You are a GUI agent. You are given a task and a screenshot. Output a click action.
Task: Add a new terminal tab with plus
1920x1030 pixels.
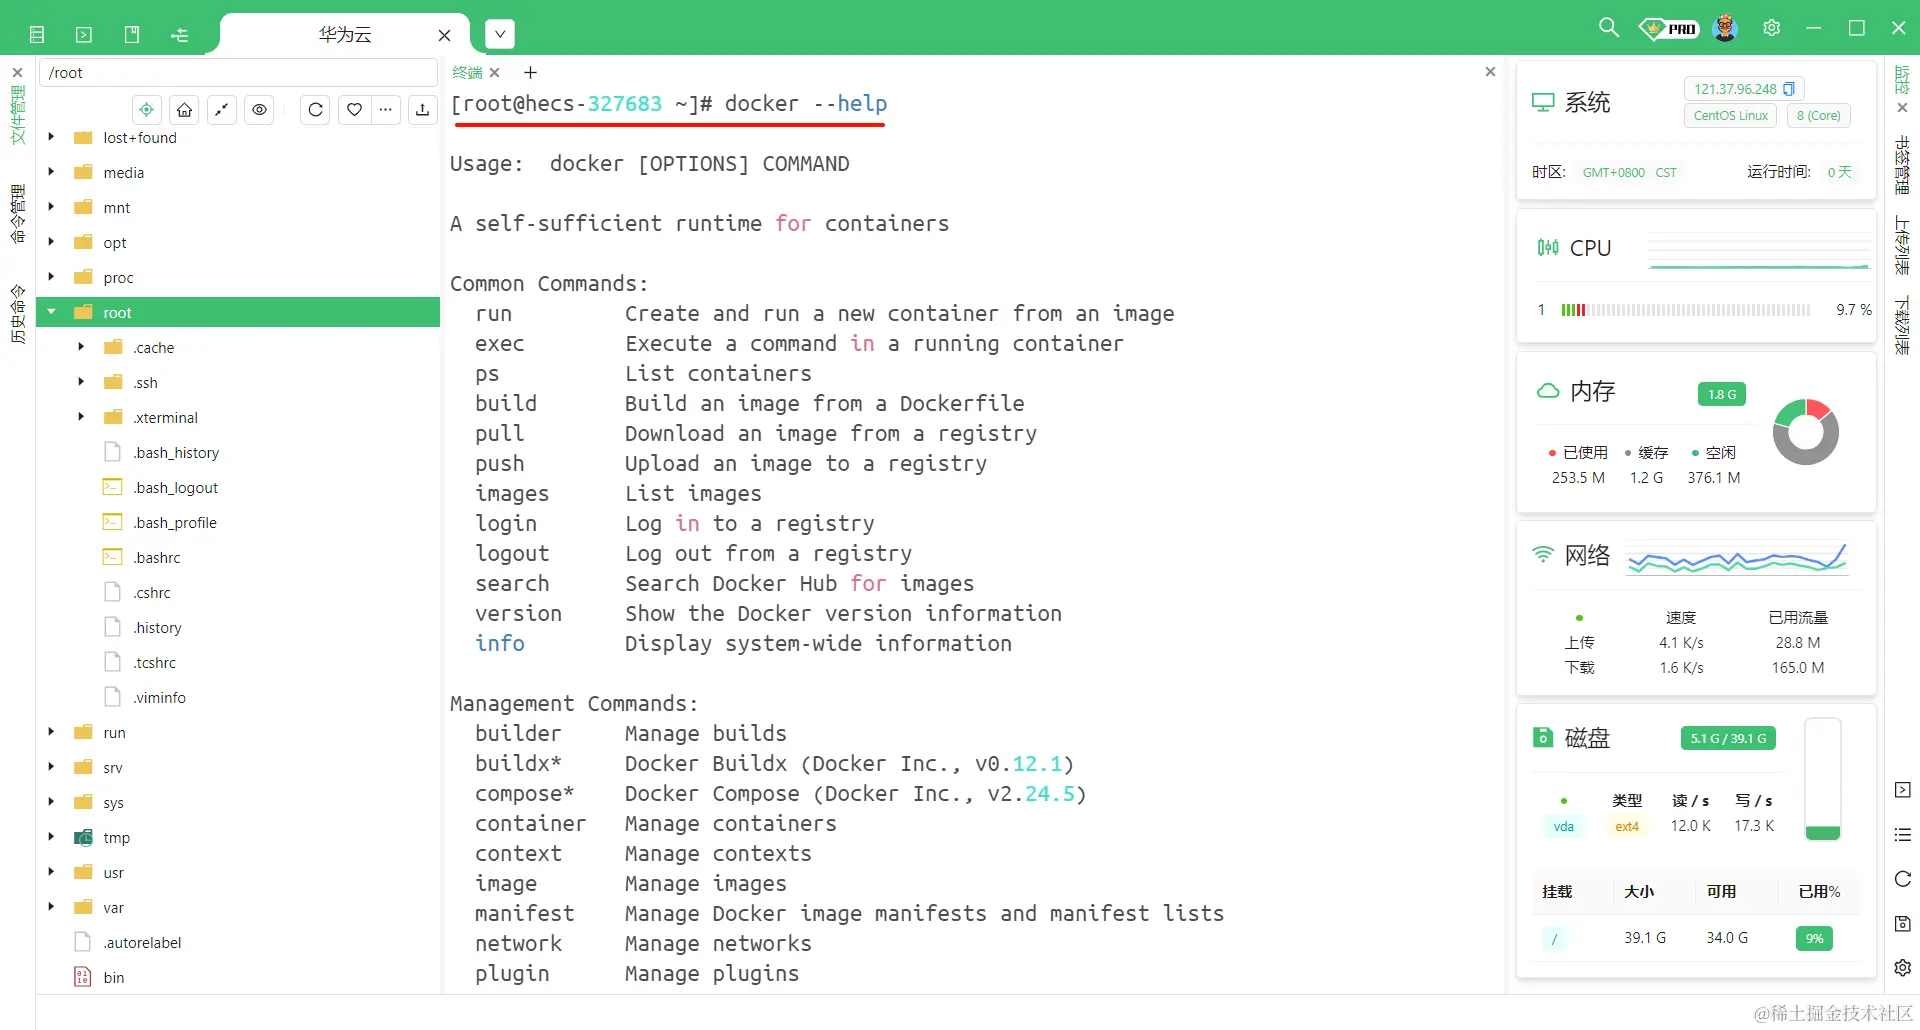click(531, 73)
